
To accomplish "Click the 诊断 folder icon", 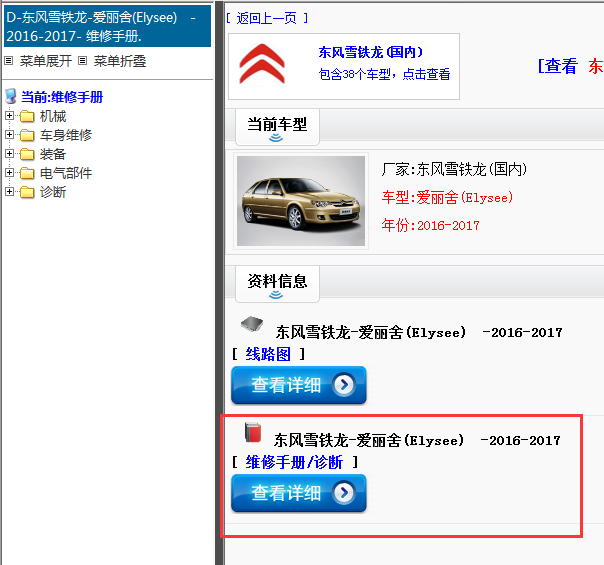I will [27, 192].
